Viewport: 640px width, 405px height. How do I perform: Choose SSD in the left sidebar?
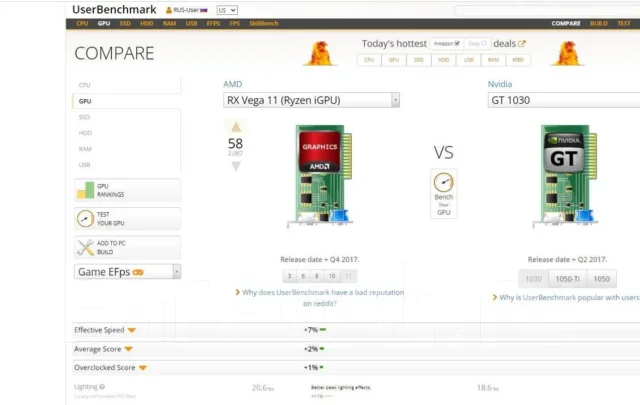(127, 117)
